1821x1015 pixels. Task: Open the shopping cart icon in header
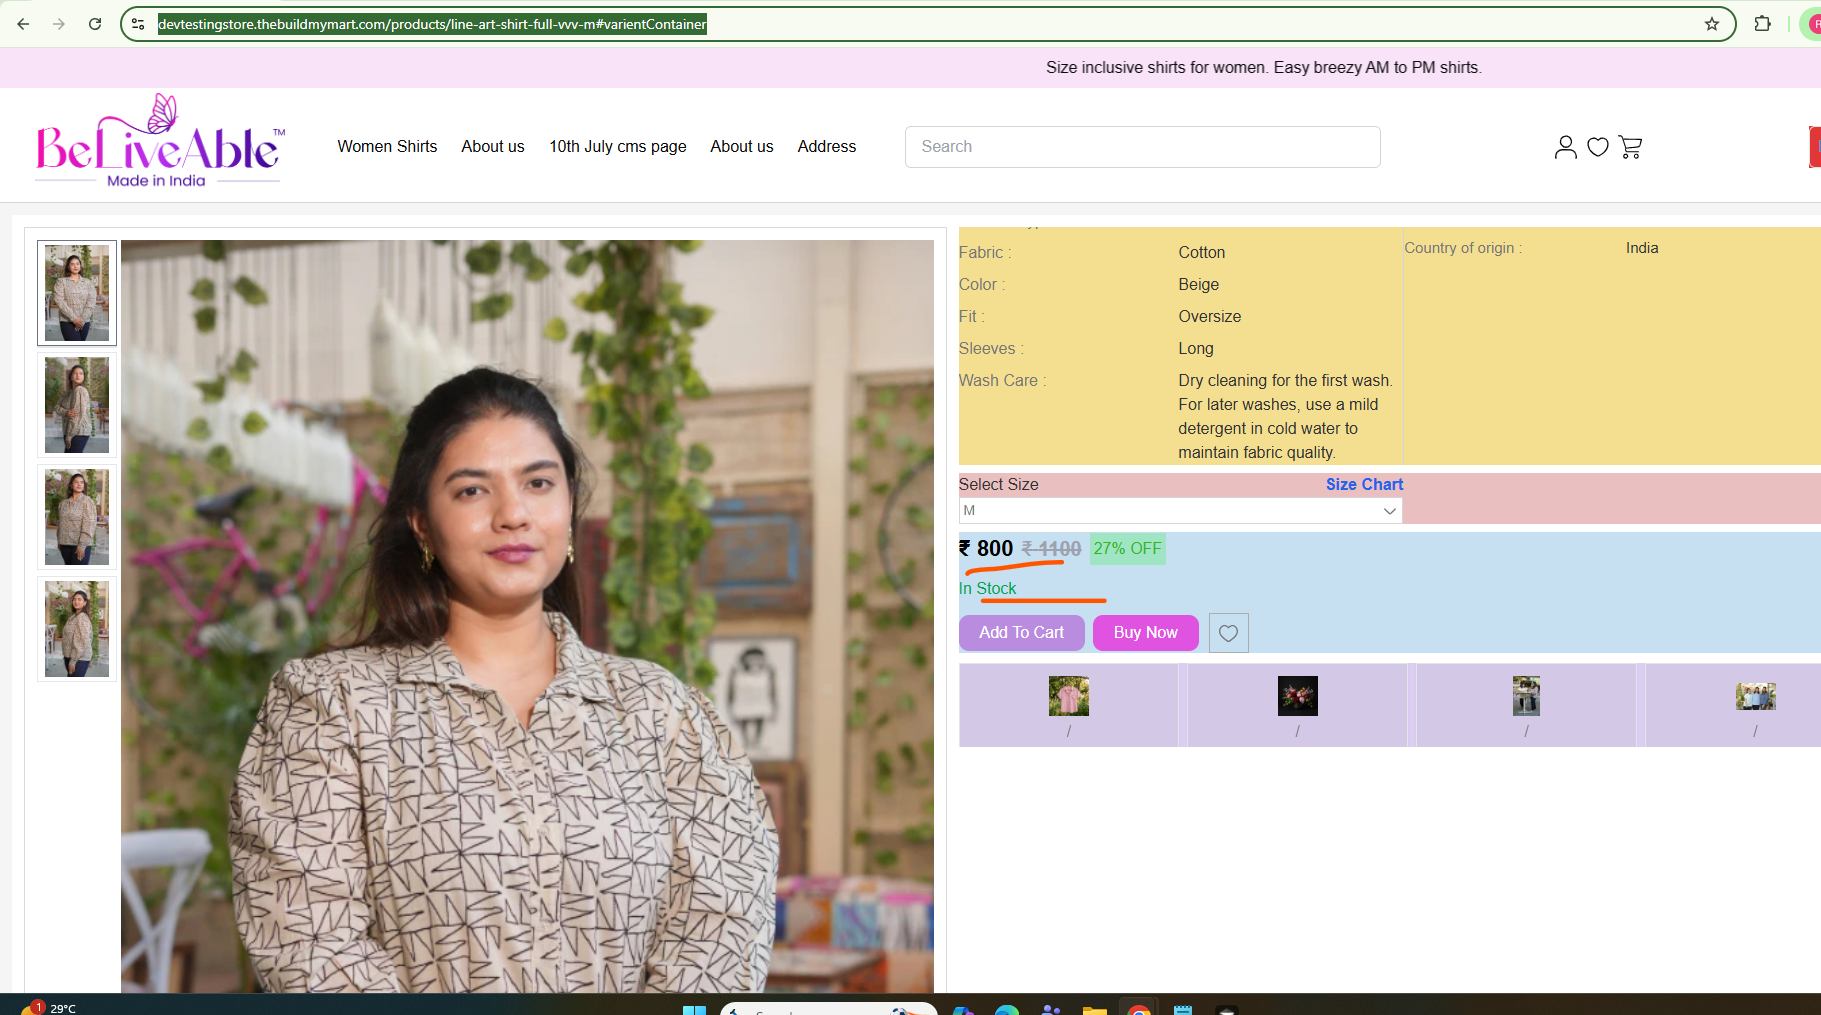pos(1630,147)
